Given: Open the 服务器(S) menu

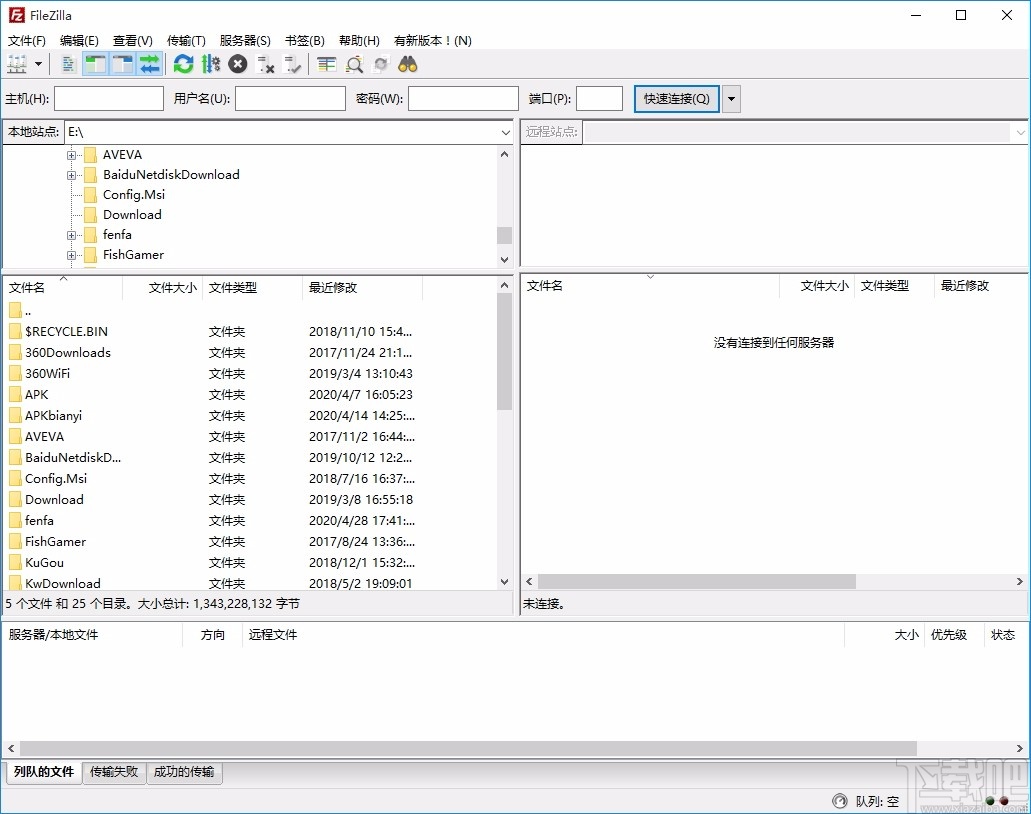Looking at the screenshot, I should click(x=243, y=40).
